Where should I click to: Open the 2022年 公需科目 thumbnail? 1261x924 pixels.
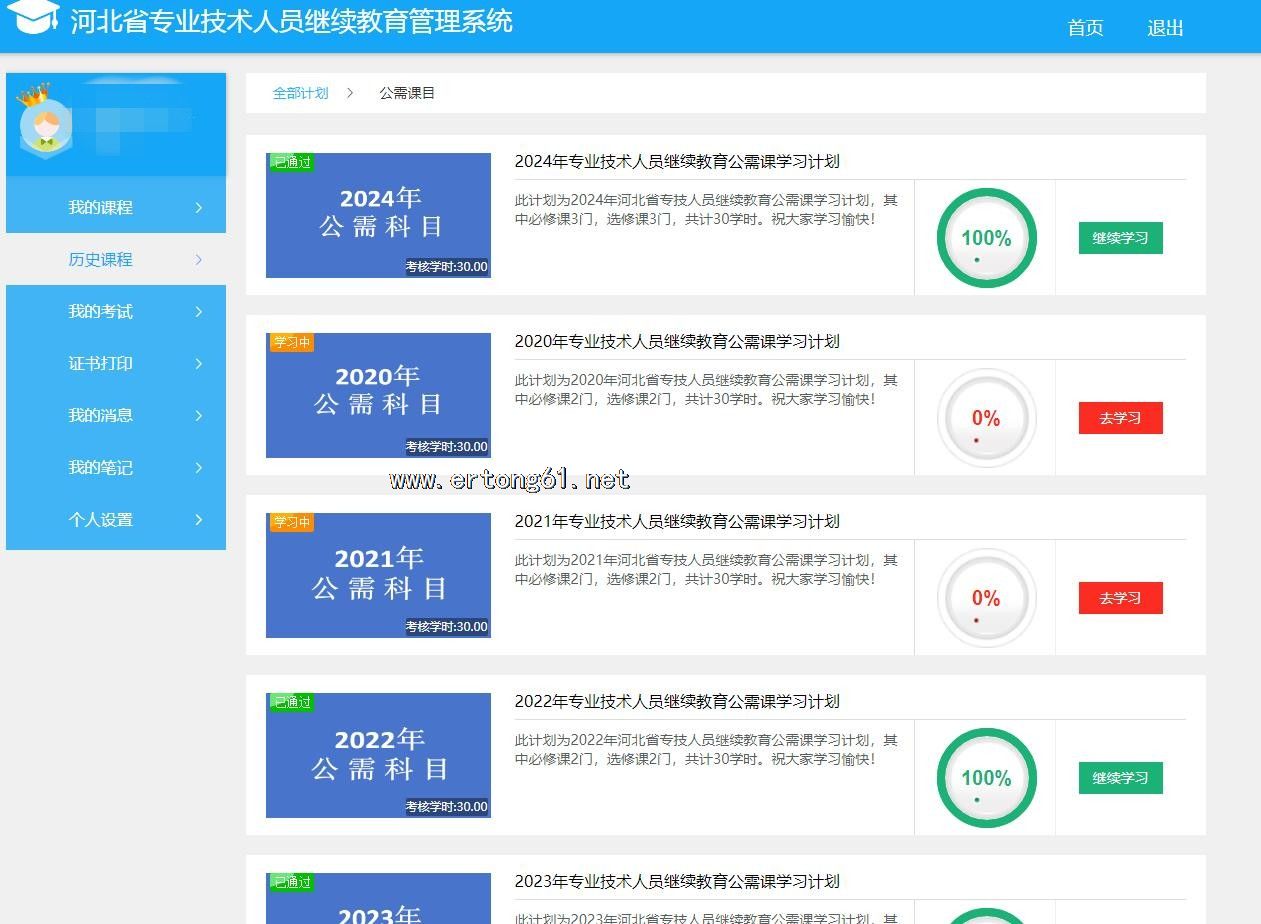pos(378,755)
